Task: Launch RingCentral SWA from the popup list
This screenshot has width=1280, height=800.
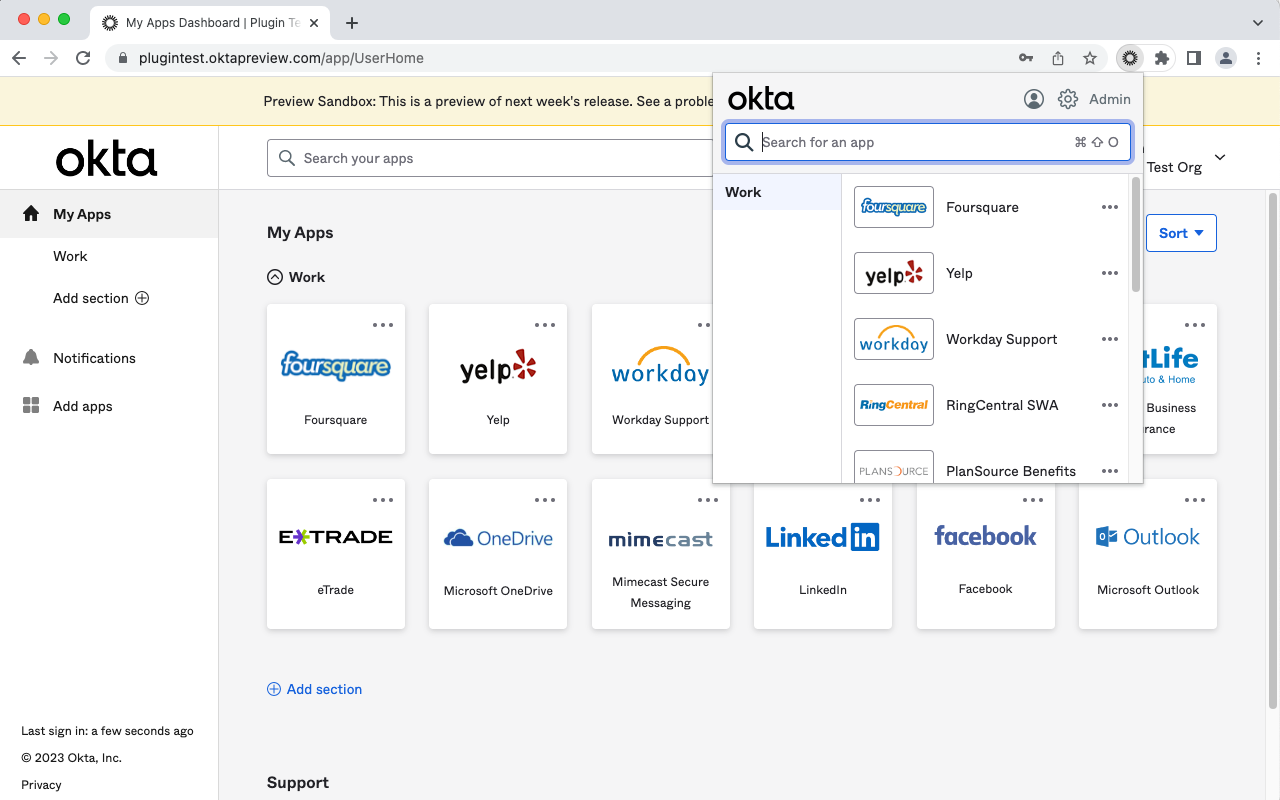Action: point(1002,405)
